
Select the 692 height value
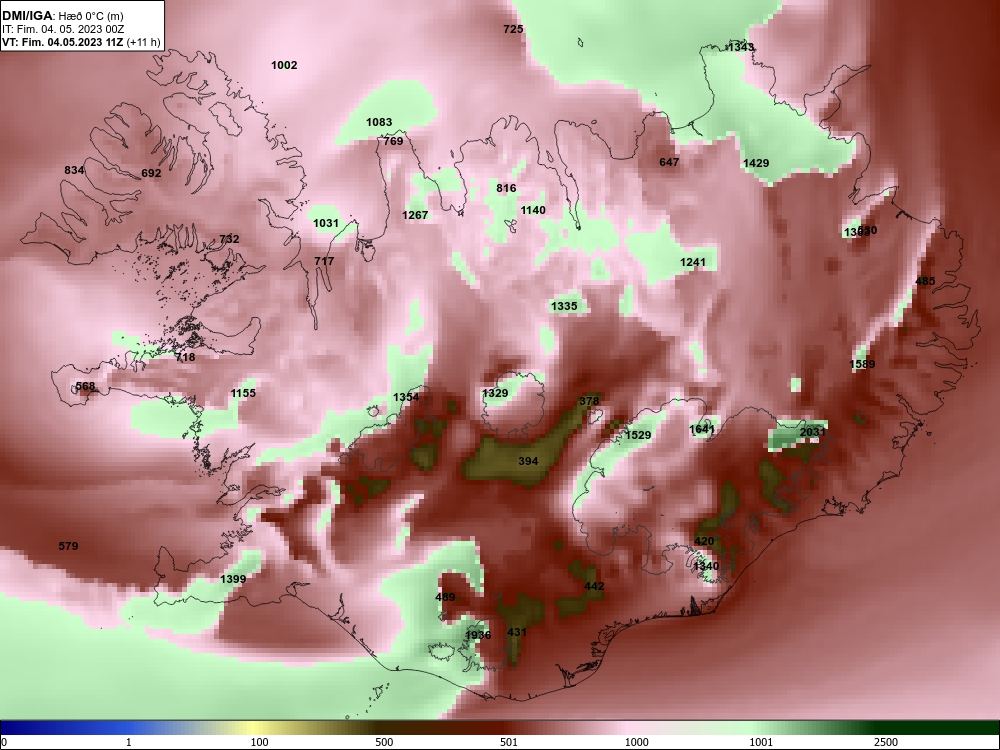click(x=151, y=173)
